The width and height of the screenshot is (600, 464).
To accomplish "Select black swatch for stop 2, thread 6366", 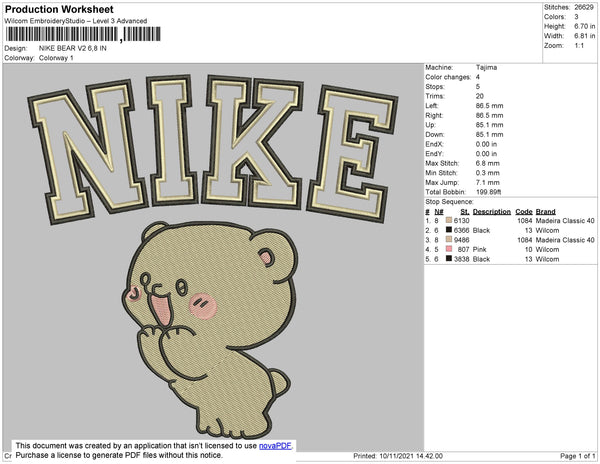I will (x=449, y=230).
